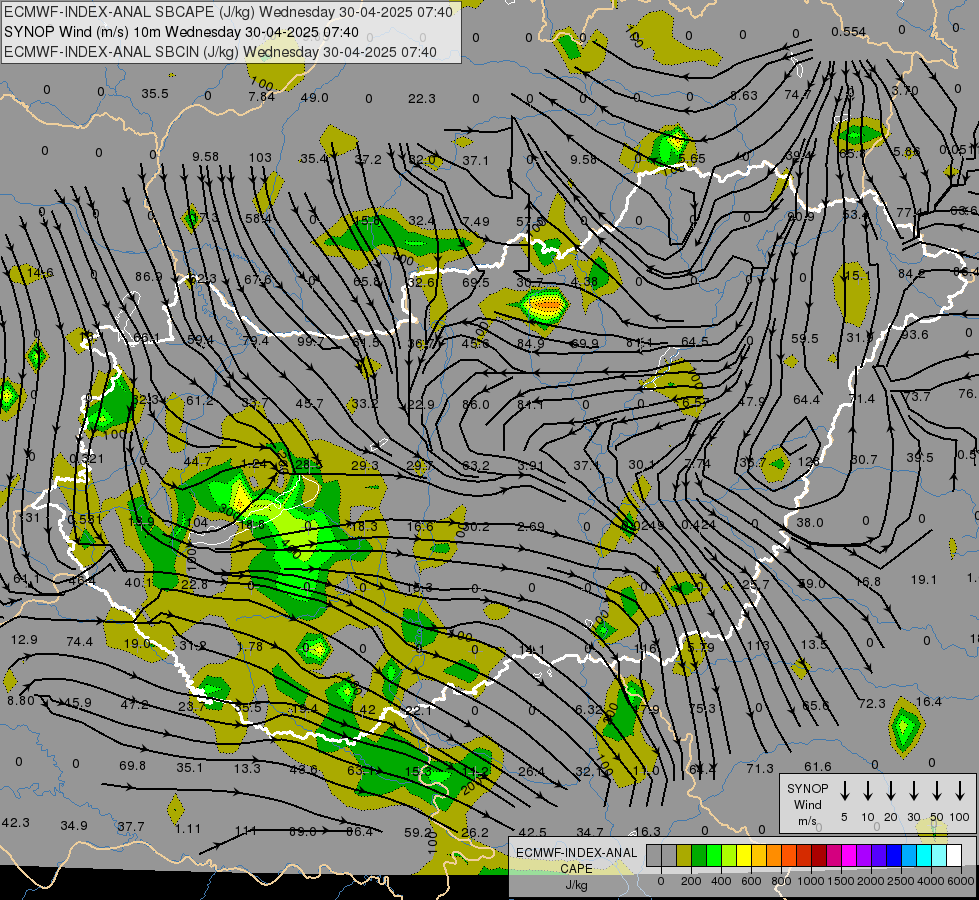Click the 6000 tick label on CAPE scale
The height and width of the screenshot is (900, 979).
pos(961,881)
